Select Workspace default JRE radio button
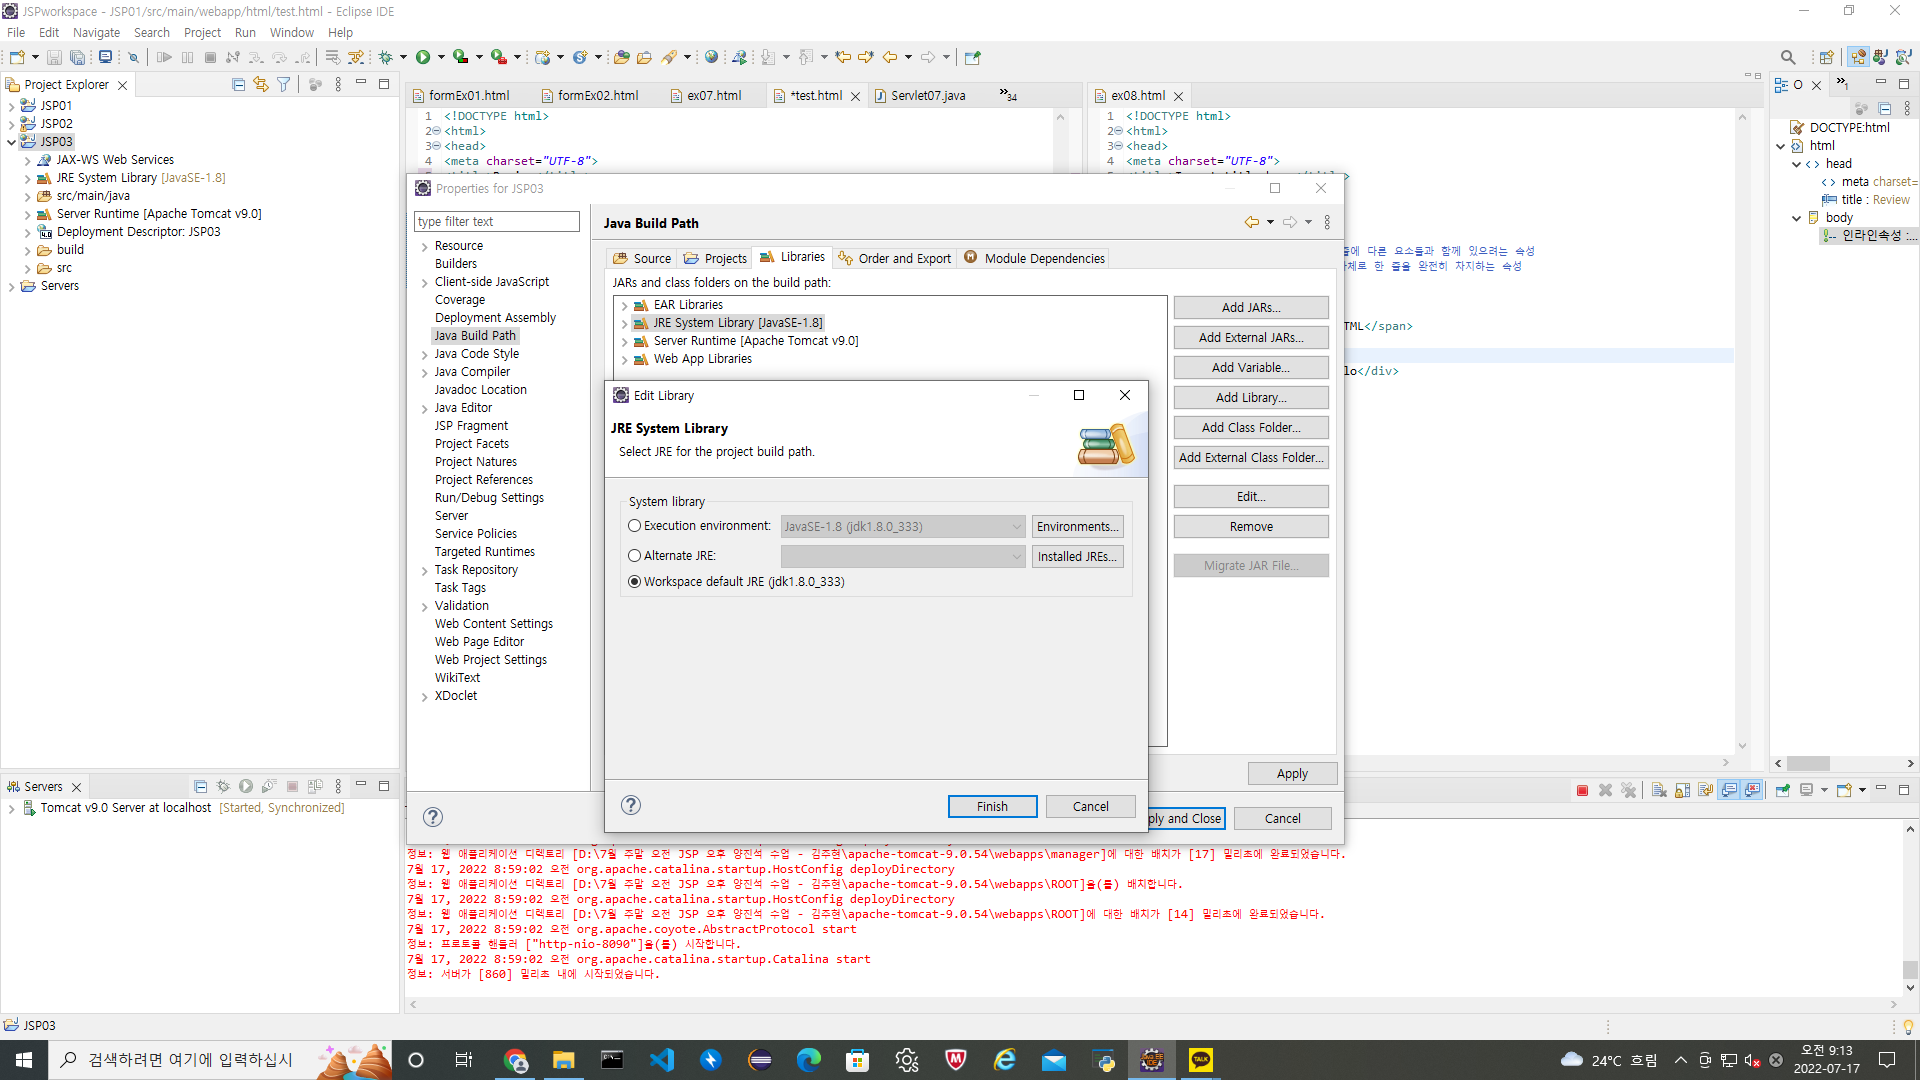Viewport: 1920px width, 1080px height. pos(634,582)
